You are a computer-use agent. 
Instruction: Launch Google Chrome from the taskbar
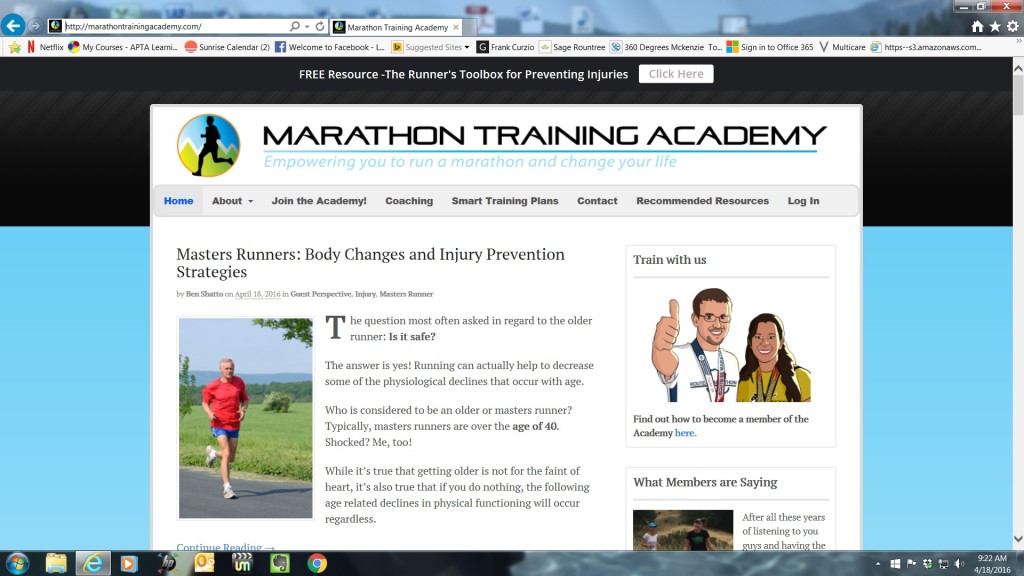pyautogui.click(x=317, y=563)
